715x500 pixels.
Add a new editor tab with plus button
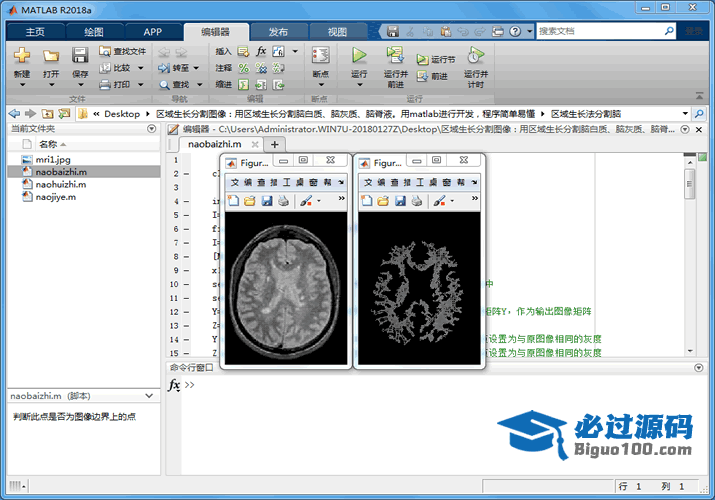click(x=275, y=144)
